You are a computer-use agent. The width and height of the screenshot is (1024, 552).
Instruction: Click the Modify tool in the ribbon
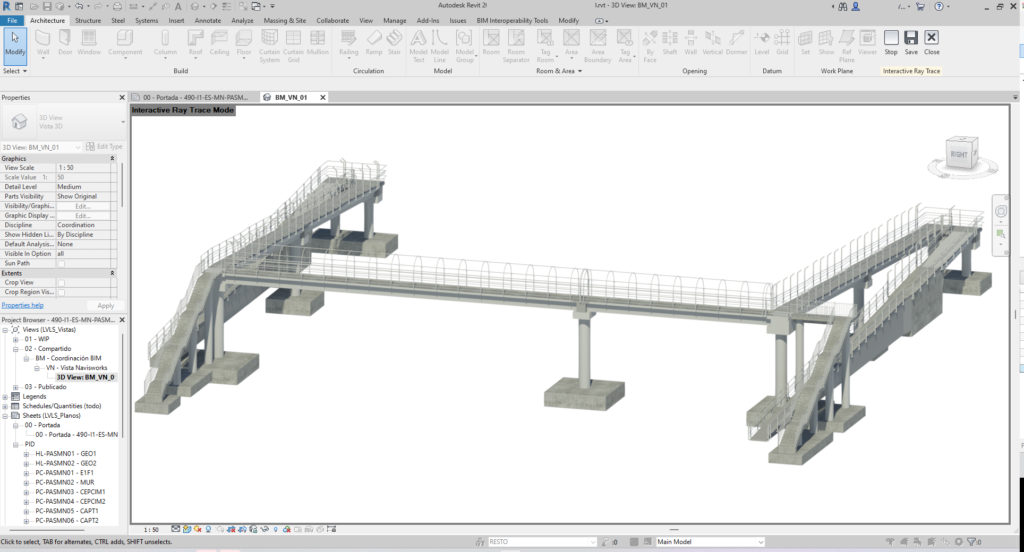(x=15, y=43)
